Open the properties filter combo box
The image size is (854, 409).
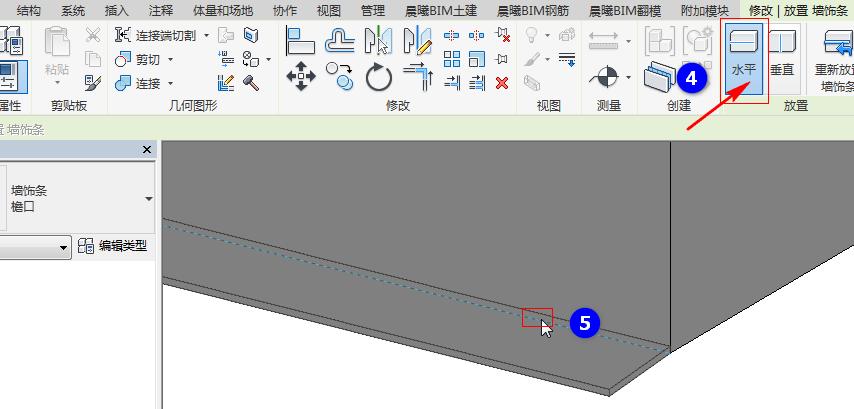35,248
